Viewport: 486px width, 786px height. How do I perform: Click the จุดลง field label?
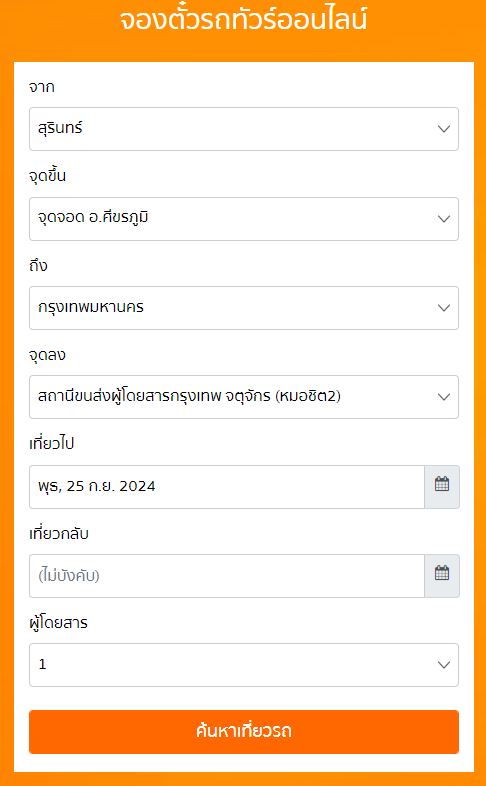tap(47, 355)
